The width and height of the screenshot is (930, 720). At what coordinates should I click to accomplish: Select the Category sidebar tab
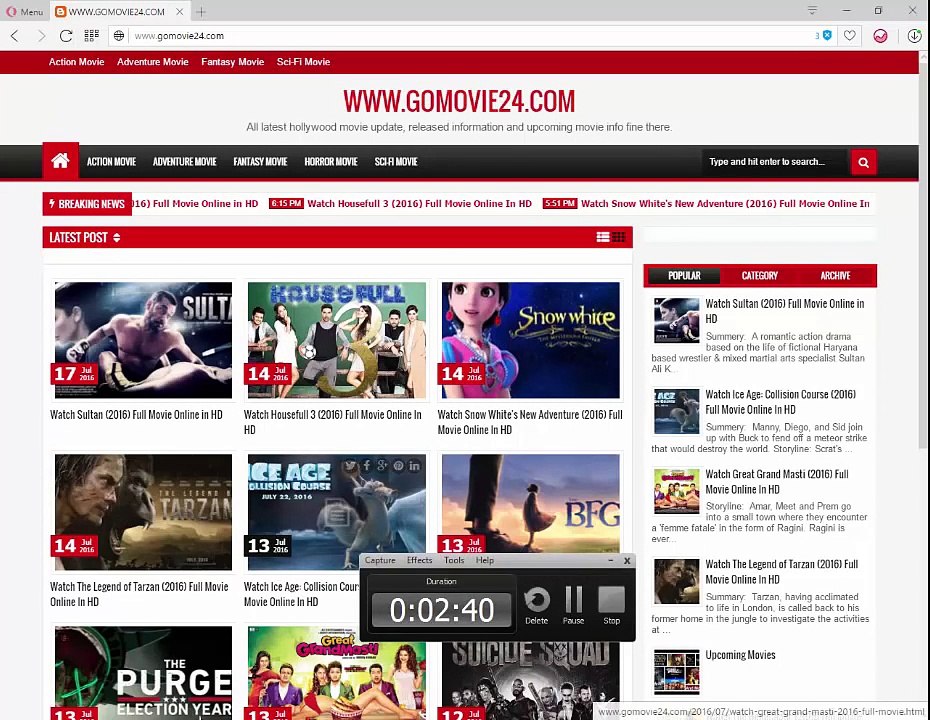pos(759,276)
